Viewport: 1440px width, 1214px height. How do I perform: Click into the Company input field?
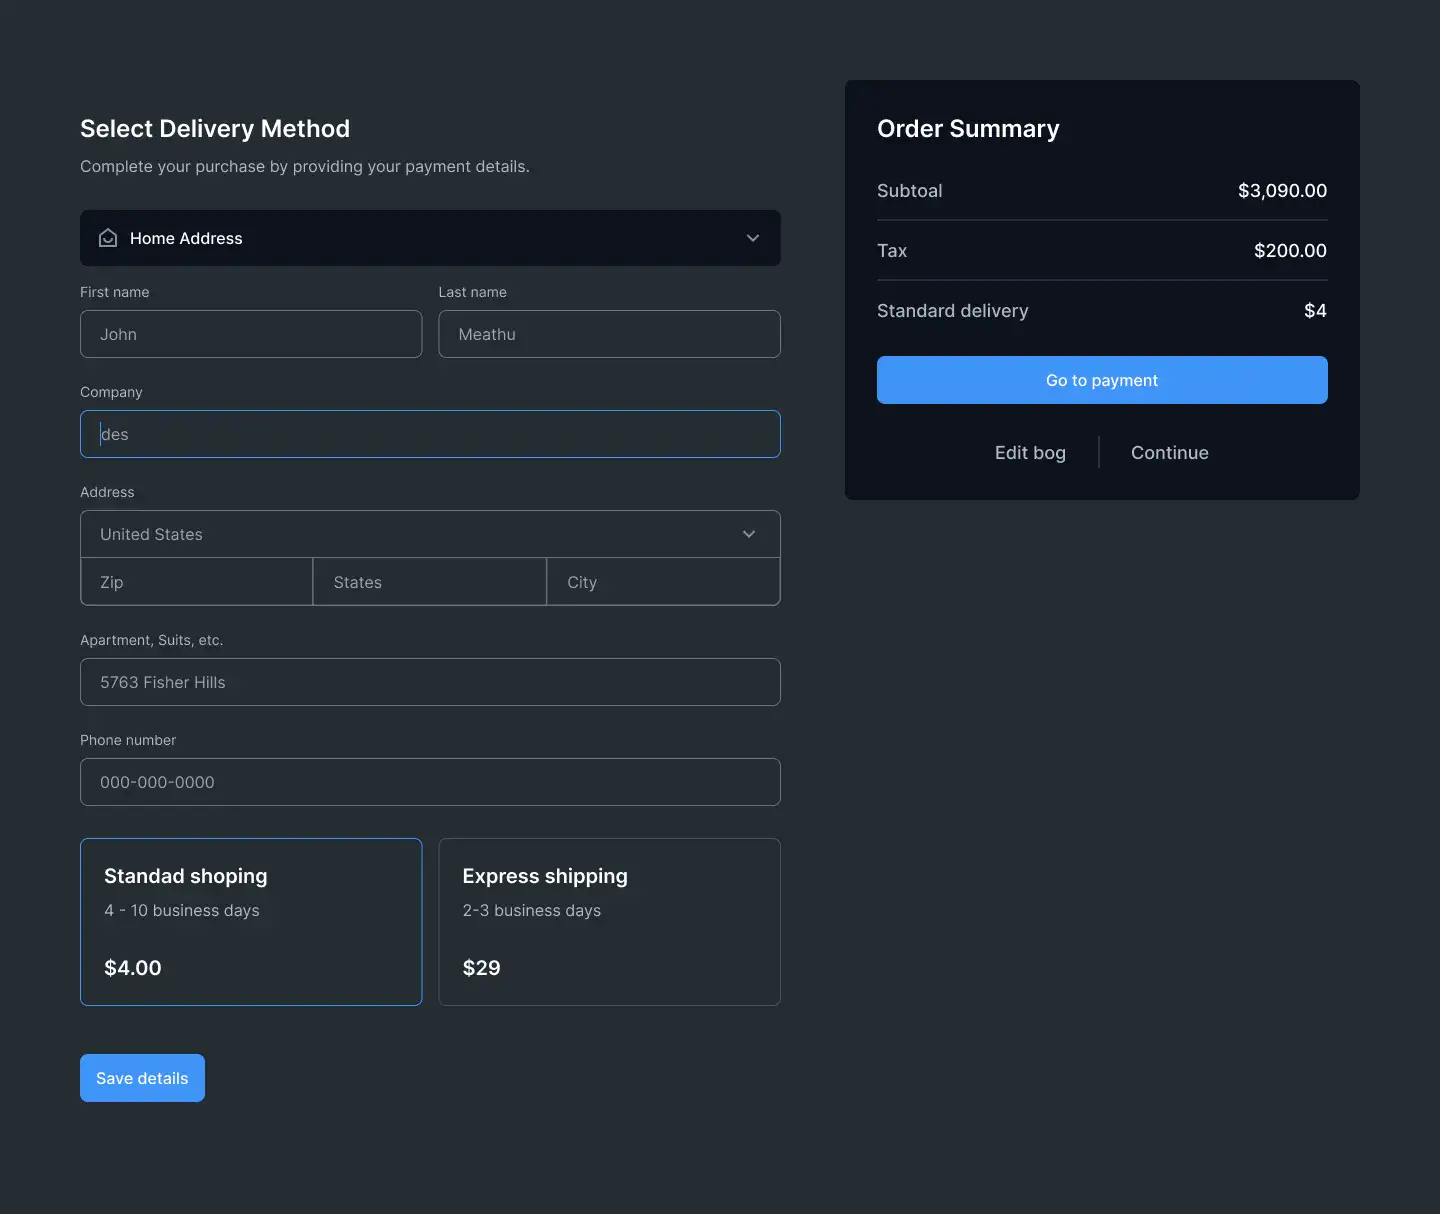tap(430, 434)
